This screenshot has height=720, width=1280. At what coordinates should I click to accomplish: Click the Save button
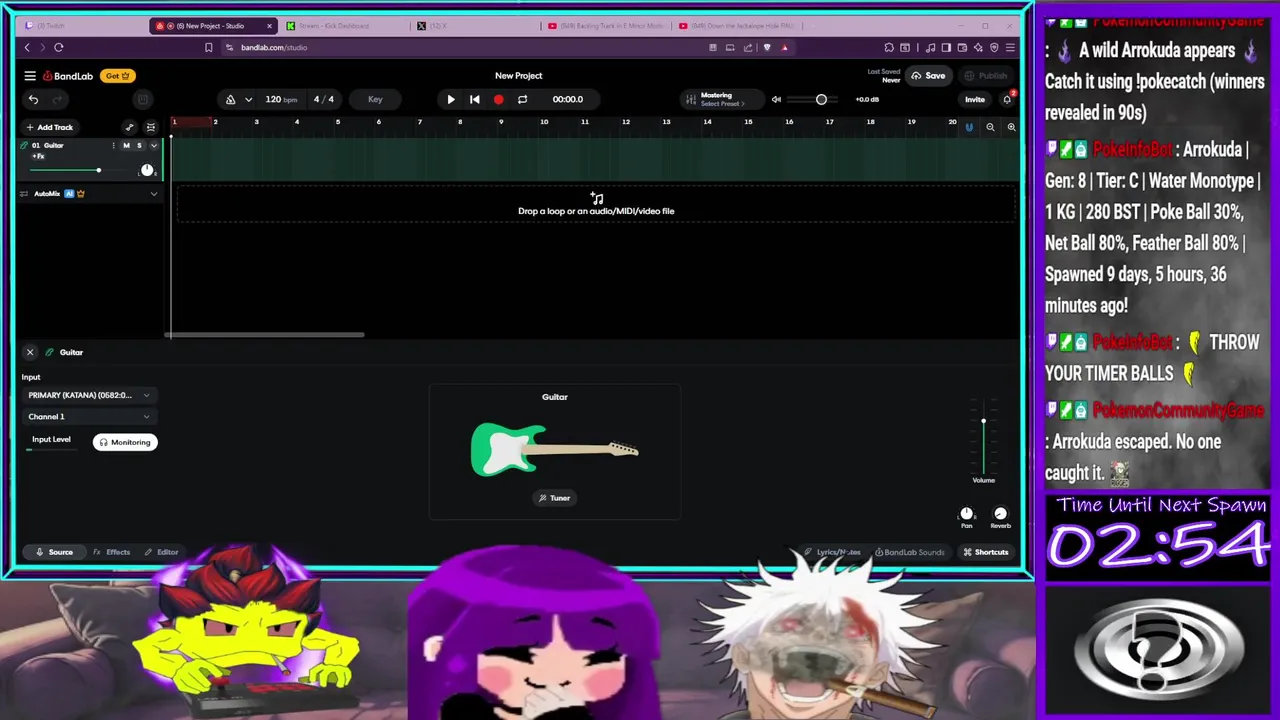(x=928, y=76)
